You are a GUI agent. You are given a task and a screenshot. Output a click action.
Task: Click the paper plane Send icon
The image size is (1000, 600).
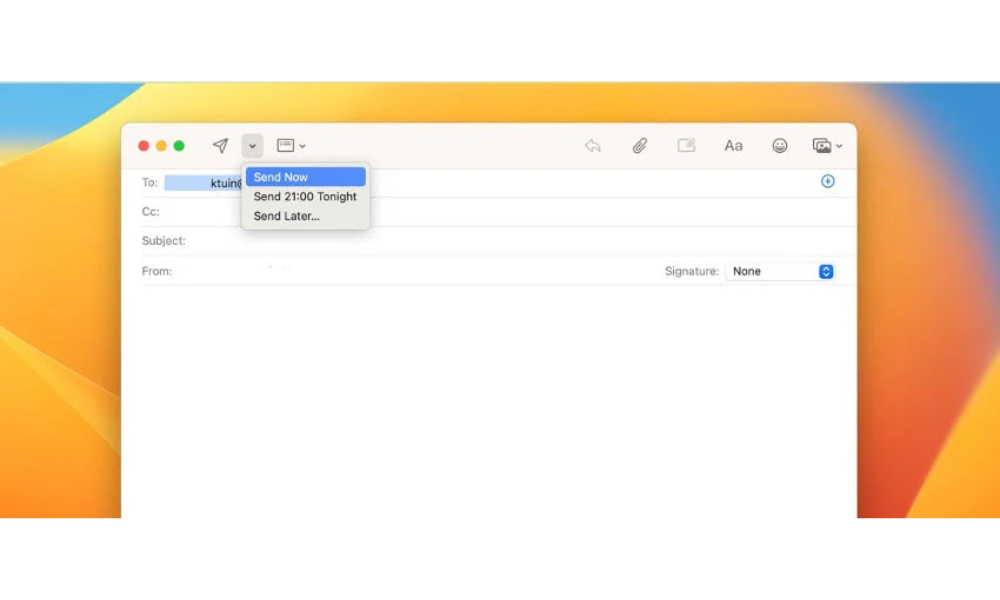click(x=220, y=145)
